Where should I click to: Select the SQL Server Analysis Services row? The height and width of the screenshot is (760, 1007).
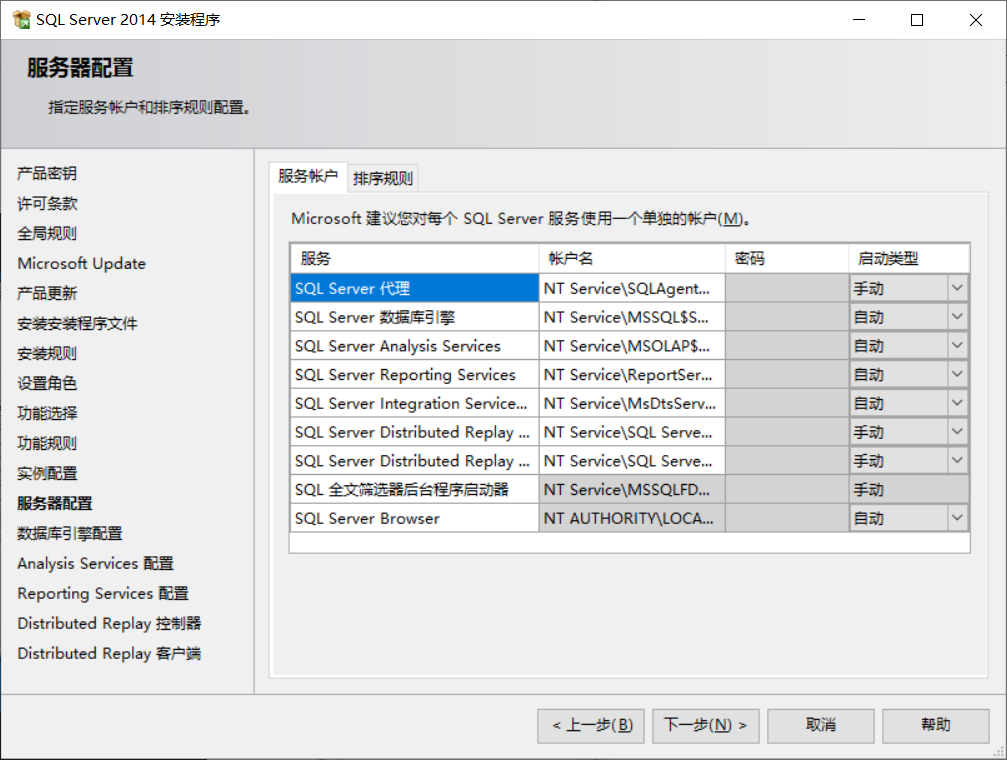(414, 346)
